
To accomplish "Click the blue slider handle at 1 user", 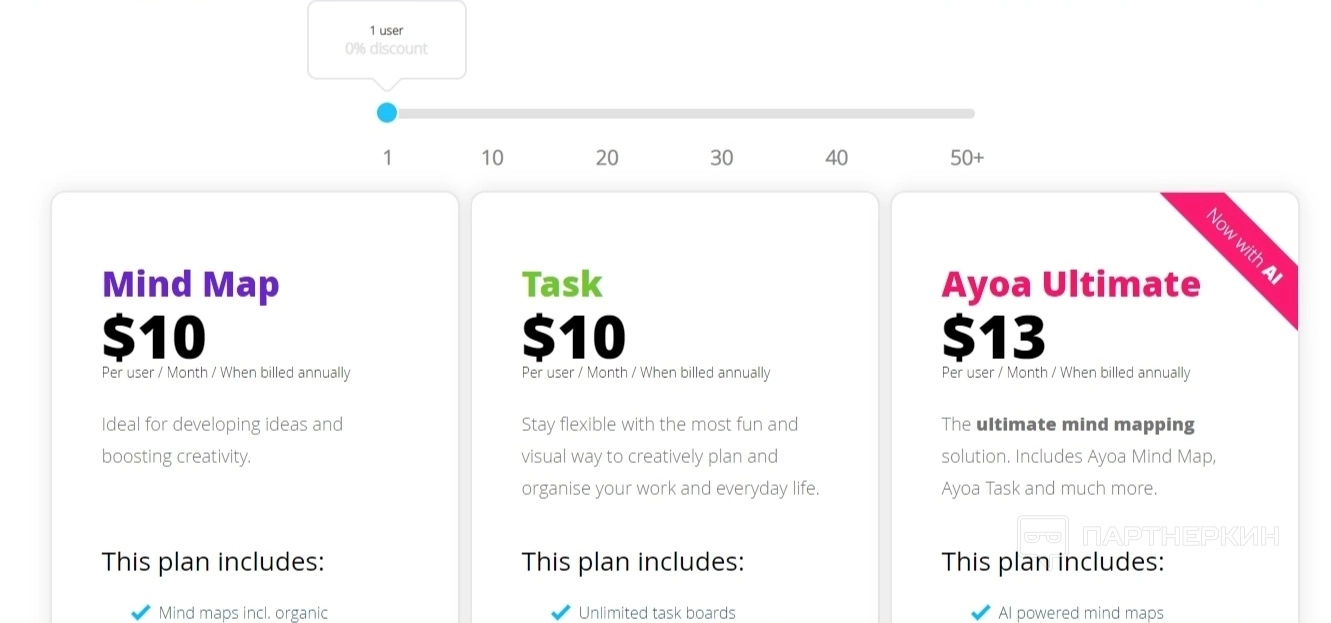I will click(x=387, y=113).
